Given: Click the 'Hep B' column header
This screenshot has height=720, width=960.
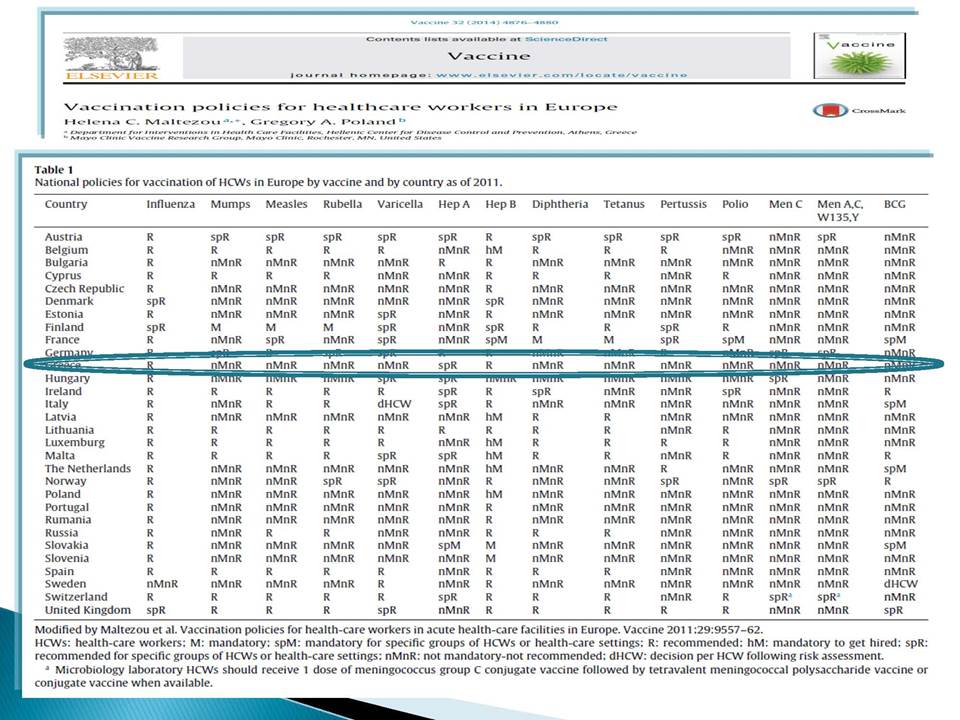Looking at the screenshot, I should click(501, 204).
